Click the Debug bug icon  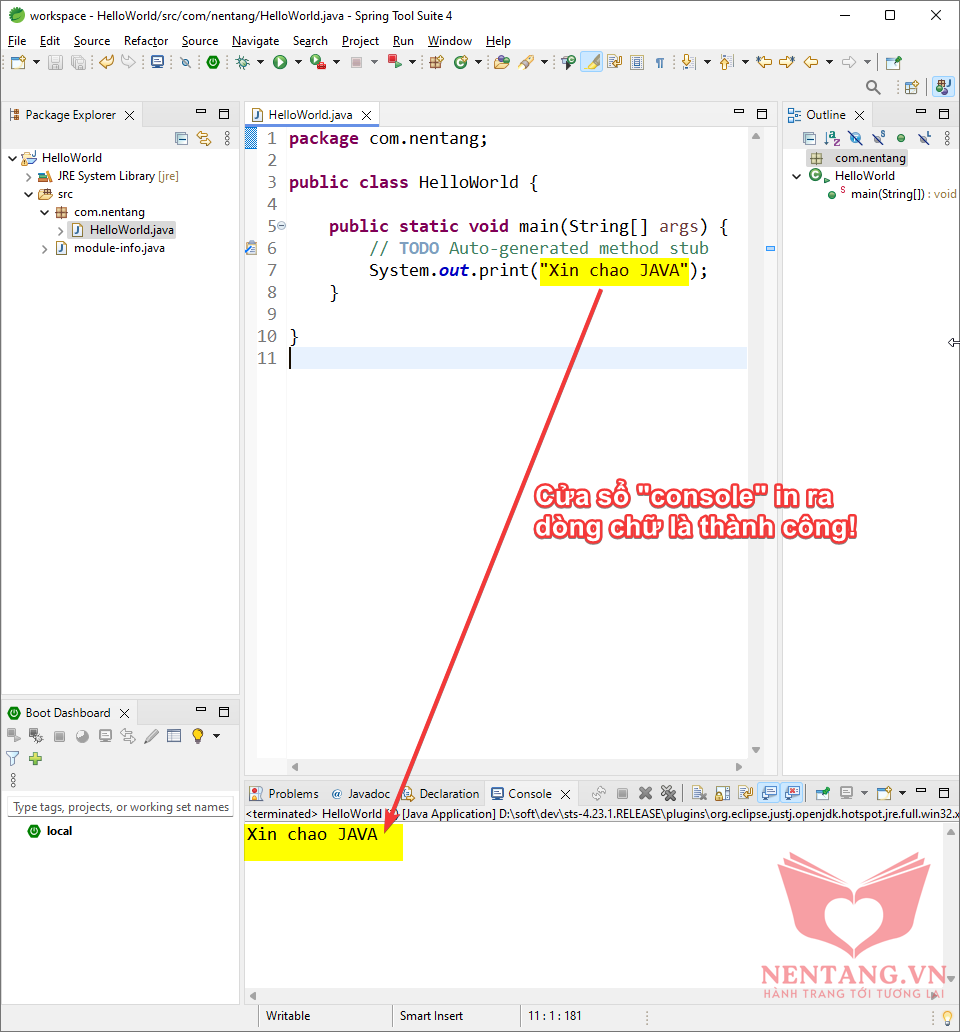point(242,62)
